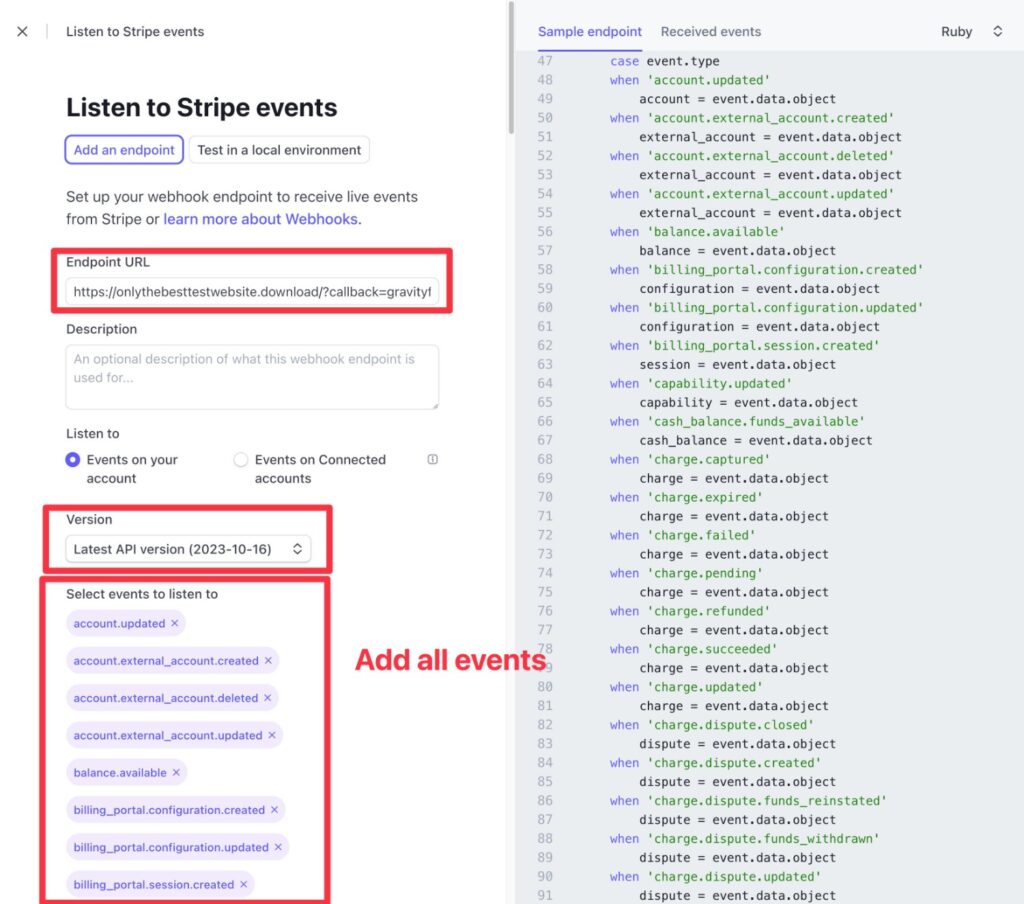Remove the account.external_account.created event tag
The height and width of the screenshot is (904, 1024).
[268, 660]
